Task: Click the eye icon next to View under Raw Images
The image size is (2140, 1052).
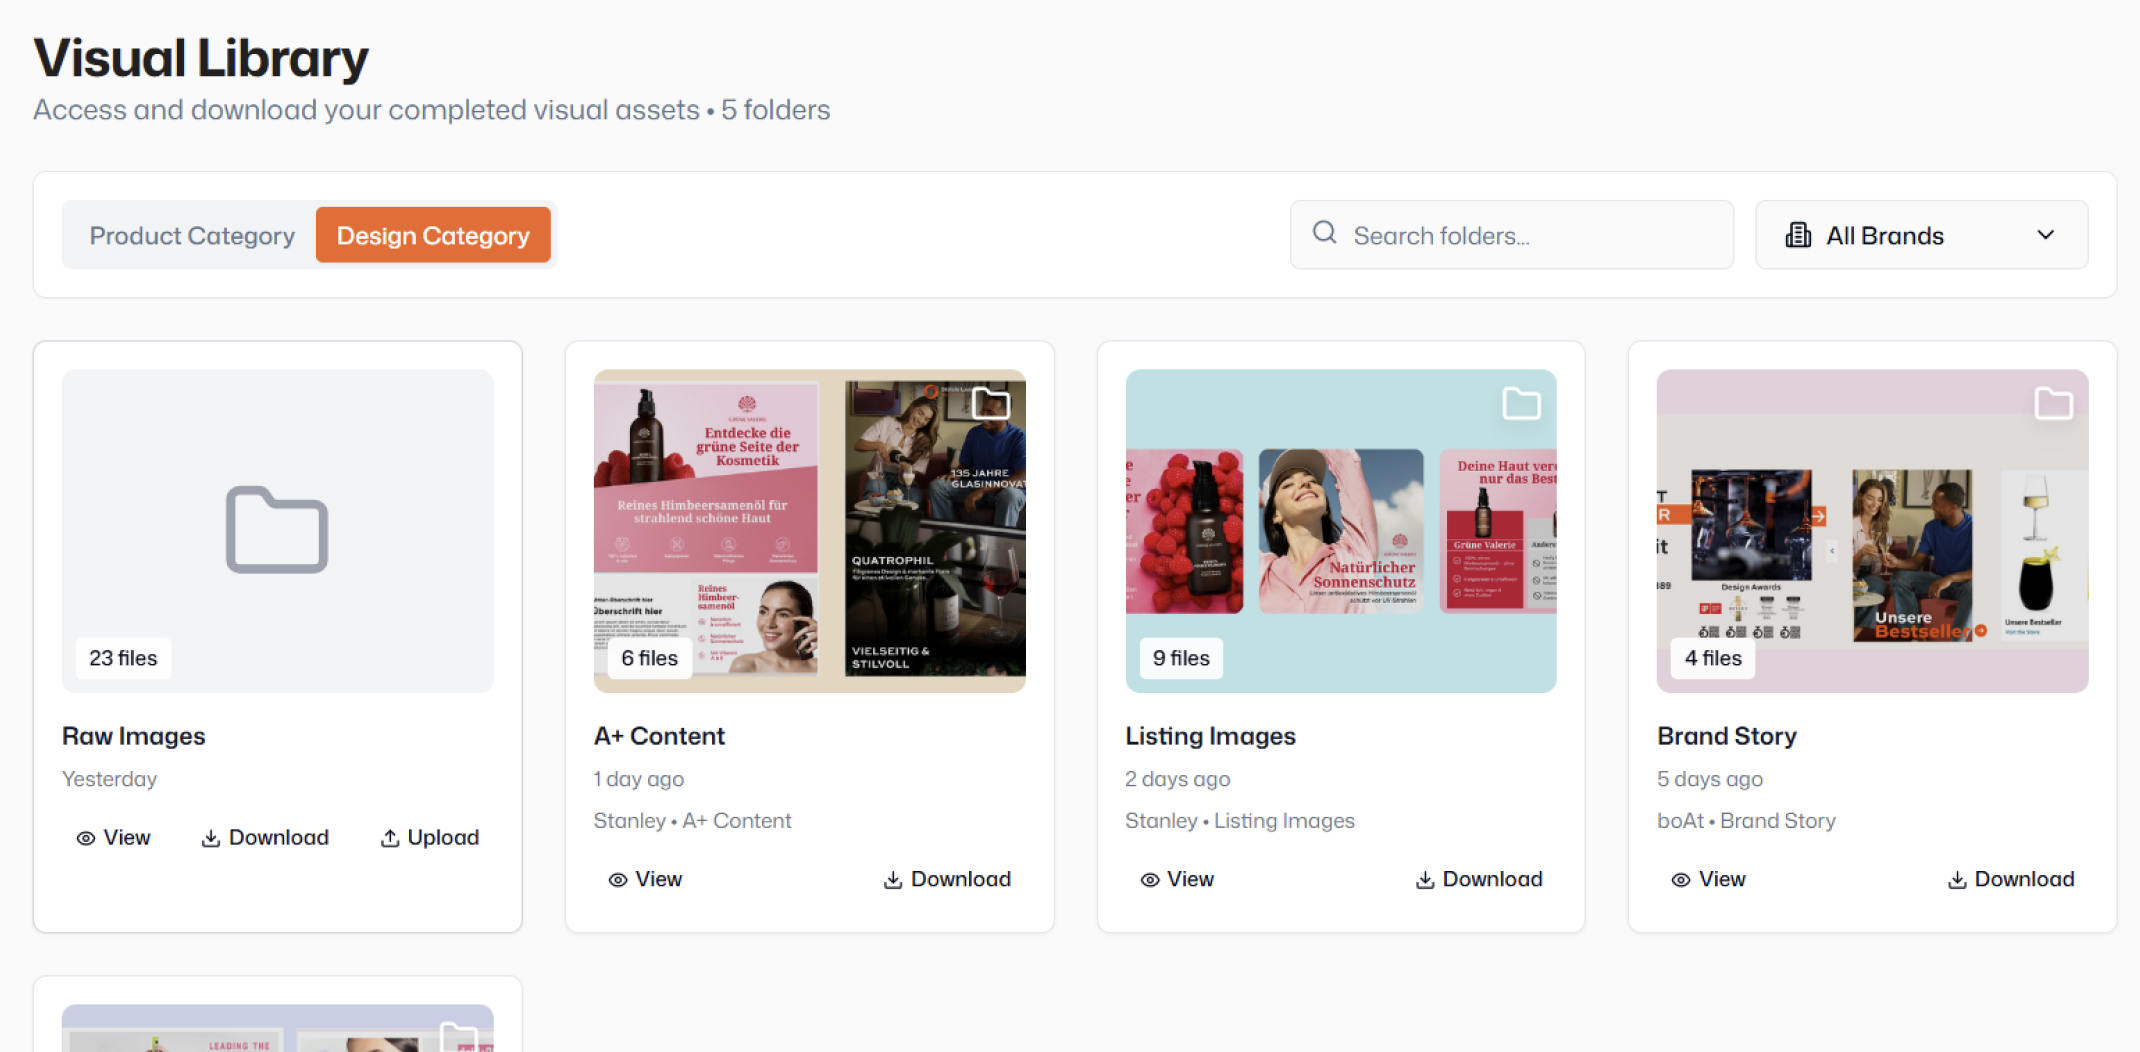Action: point(86,838)
